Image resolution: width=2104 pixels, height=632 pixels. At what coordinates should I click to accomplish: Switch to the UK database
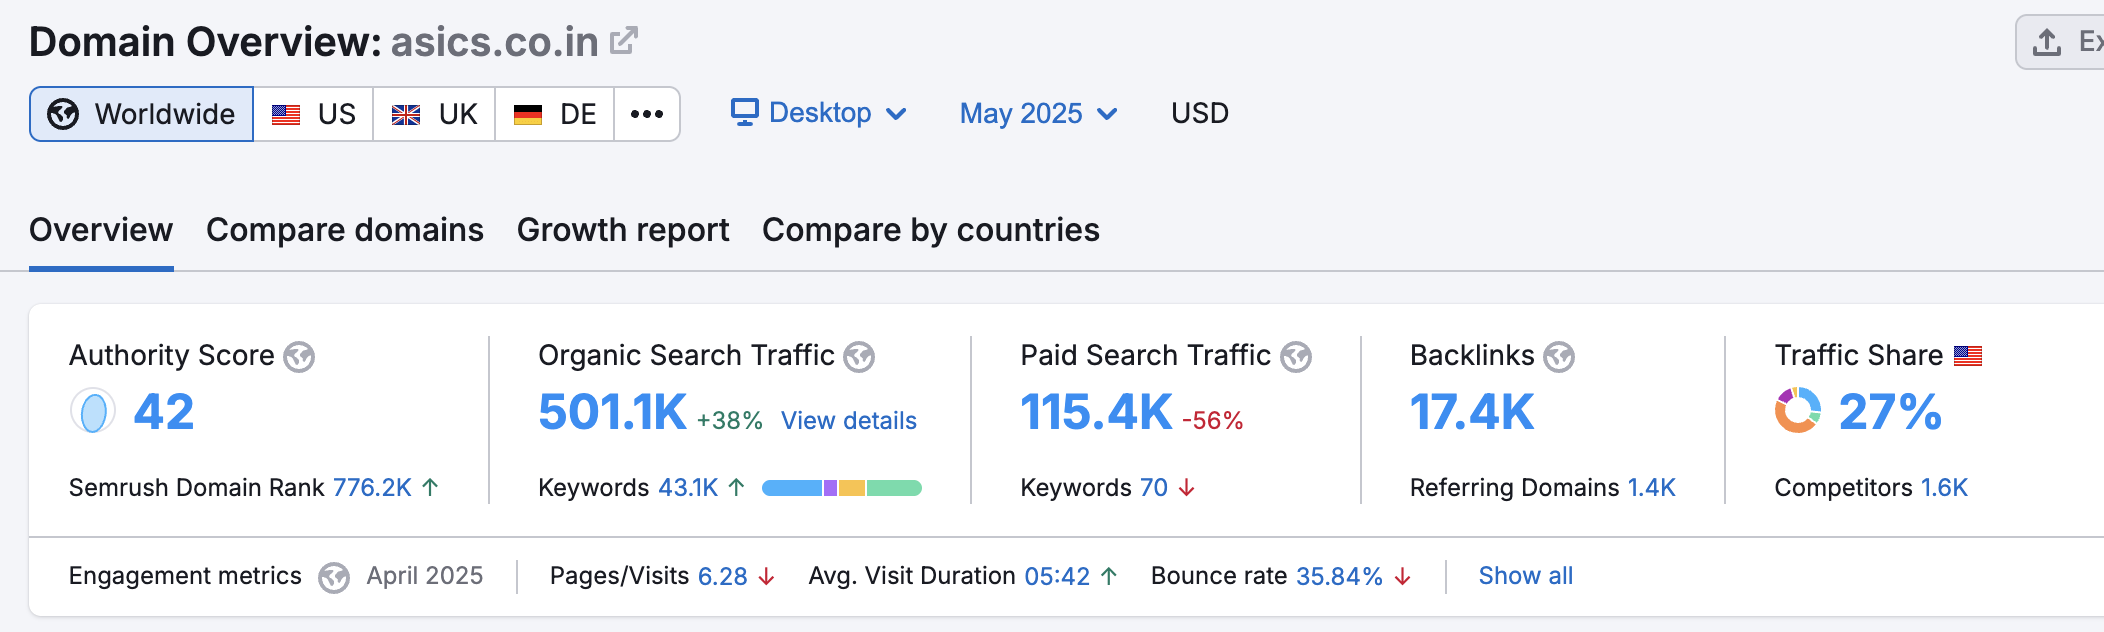(434, 114)
